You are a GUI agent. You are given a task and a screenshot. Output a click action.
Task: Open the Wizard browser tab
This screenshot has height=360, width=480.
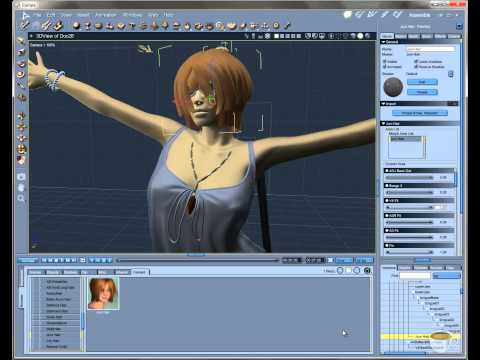click(x=122, y=272)
